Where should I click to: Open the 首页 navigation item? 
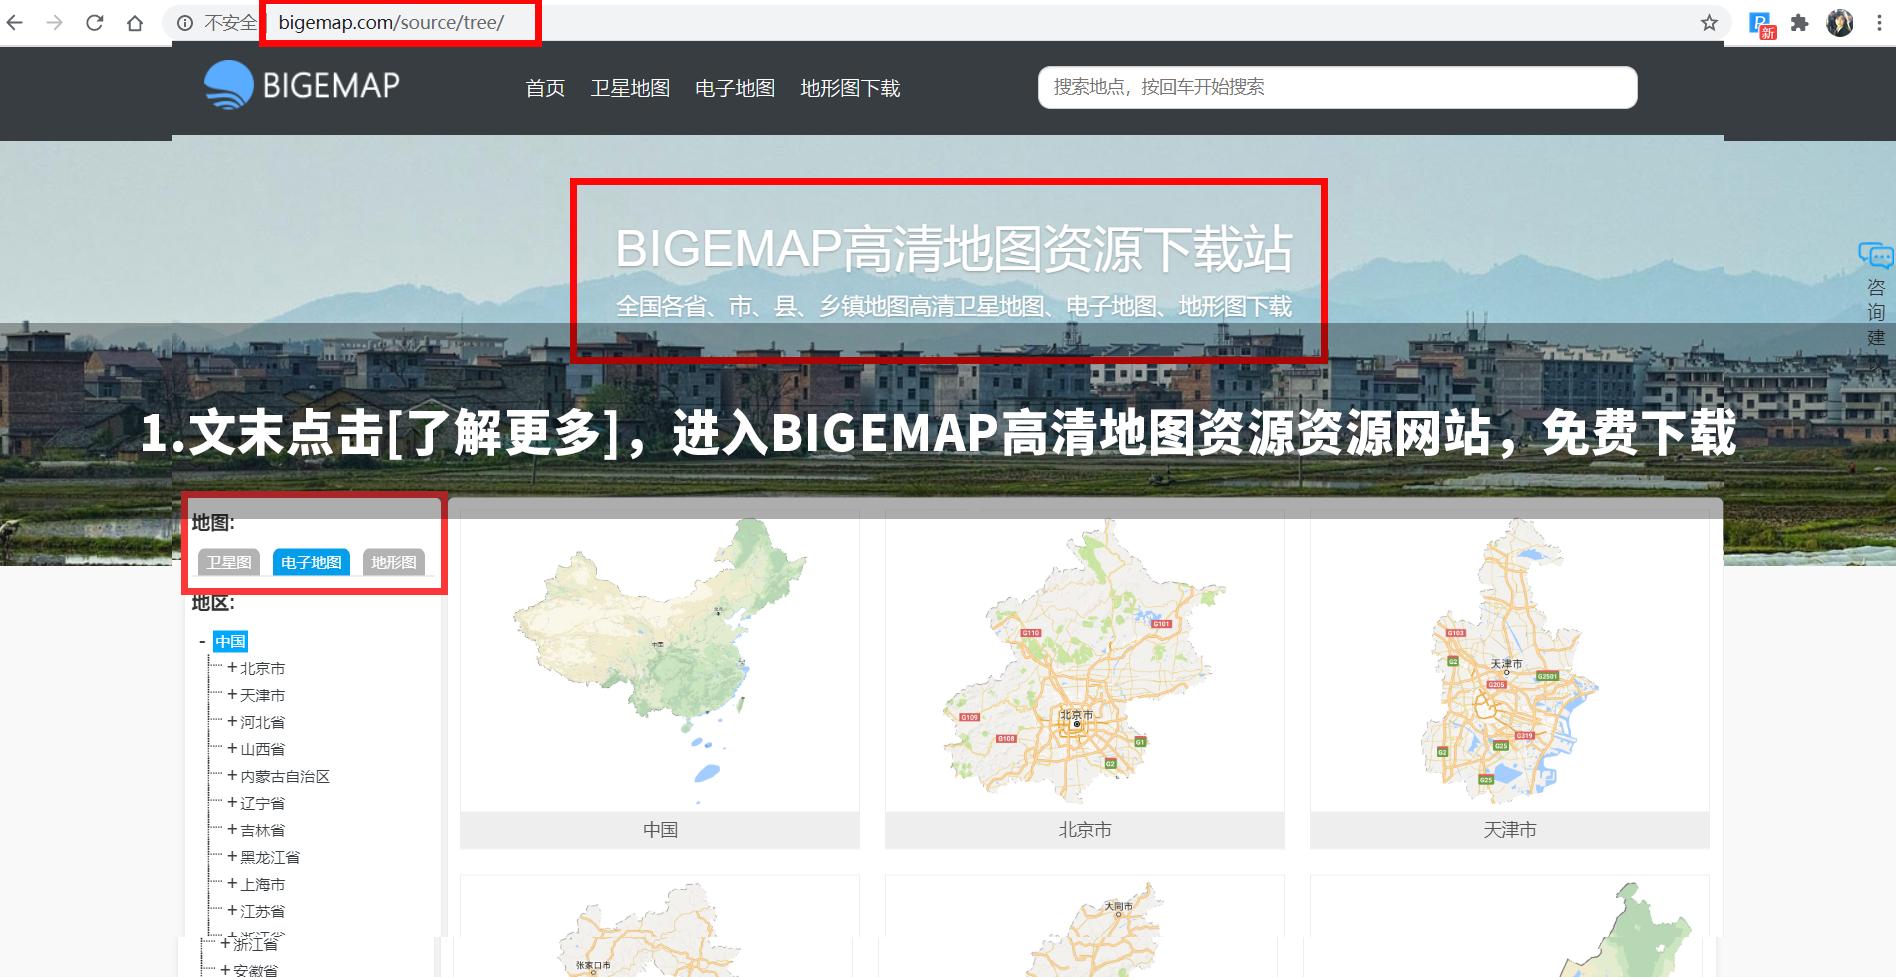tap(544, 88)
